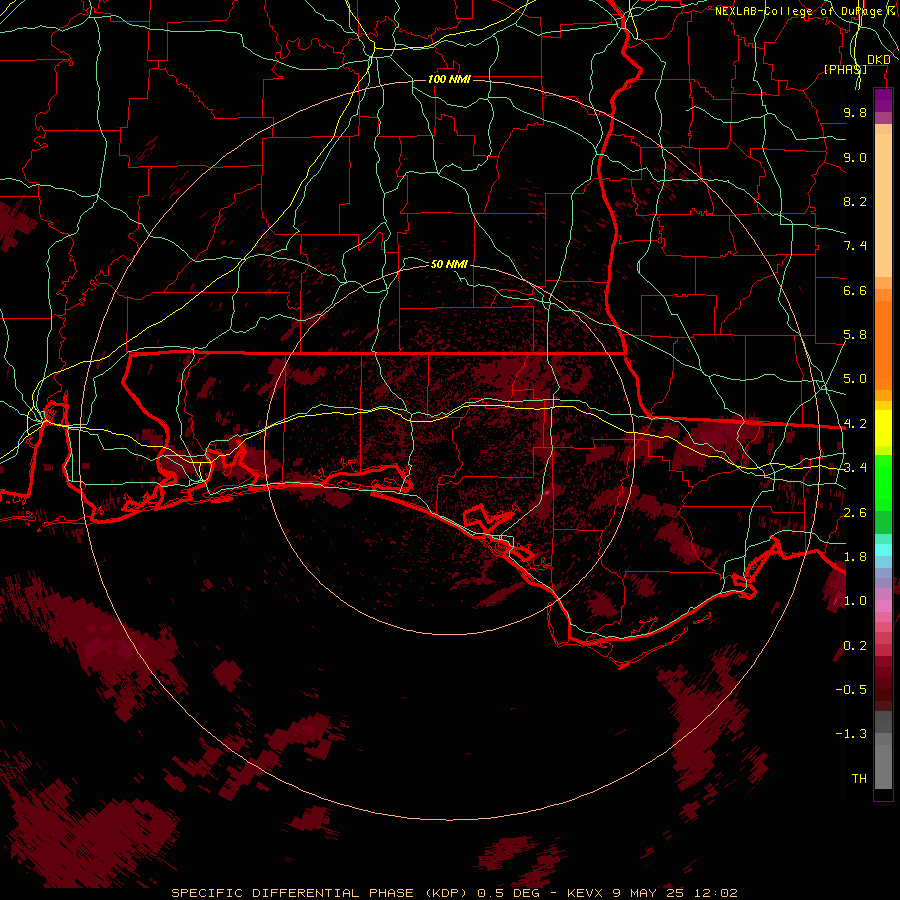Click the 3.4 legend value

(855, 468)
